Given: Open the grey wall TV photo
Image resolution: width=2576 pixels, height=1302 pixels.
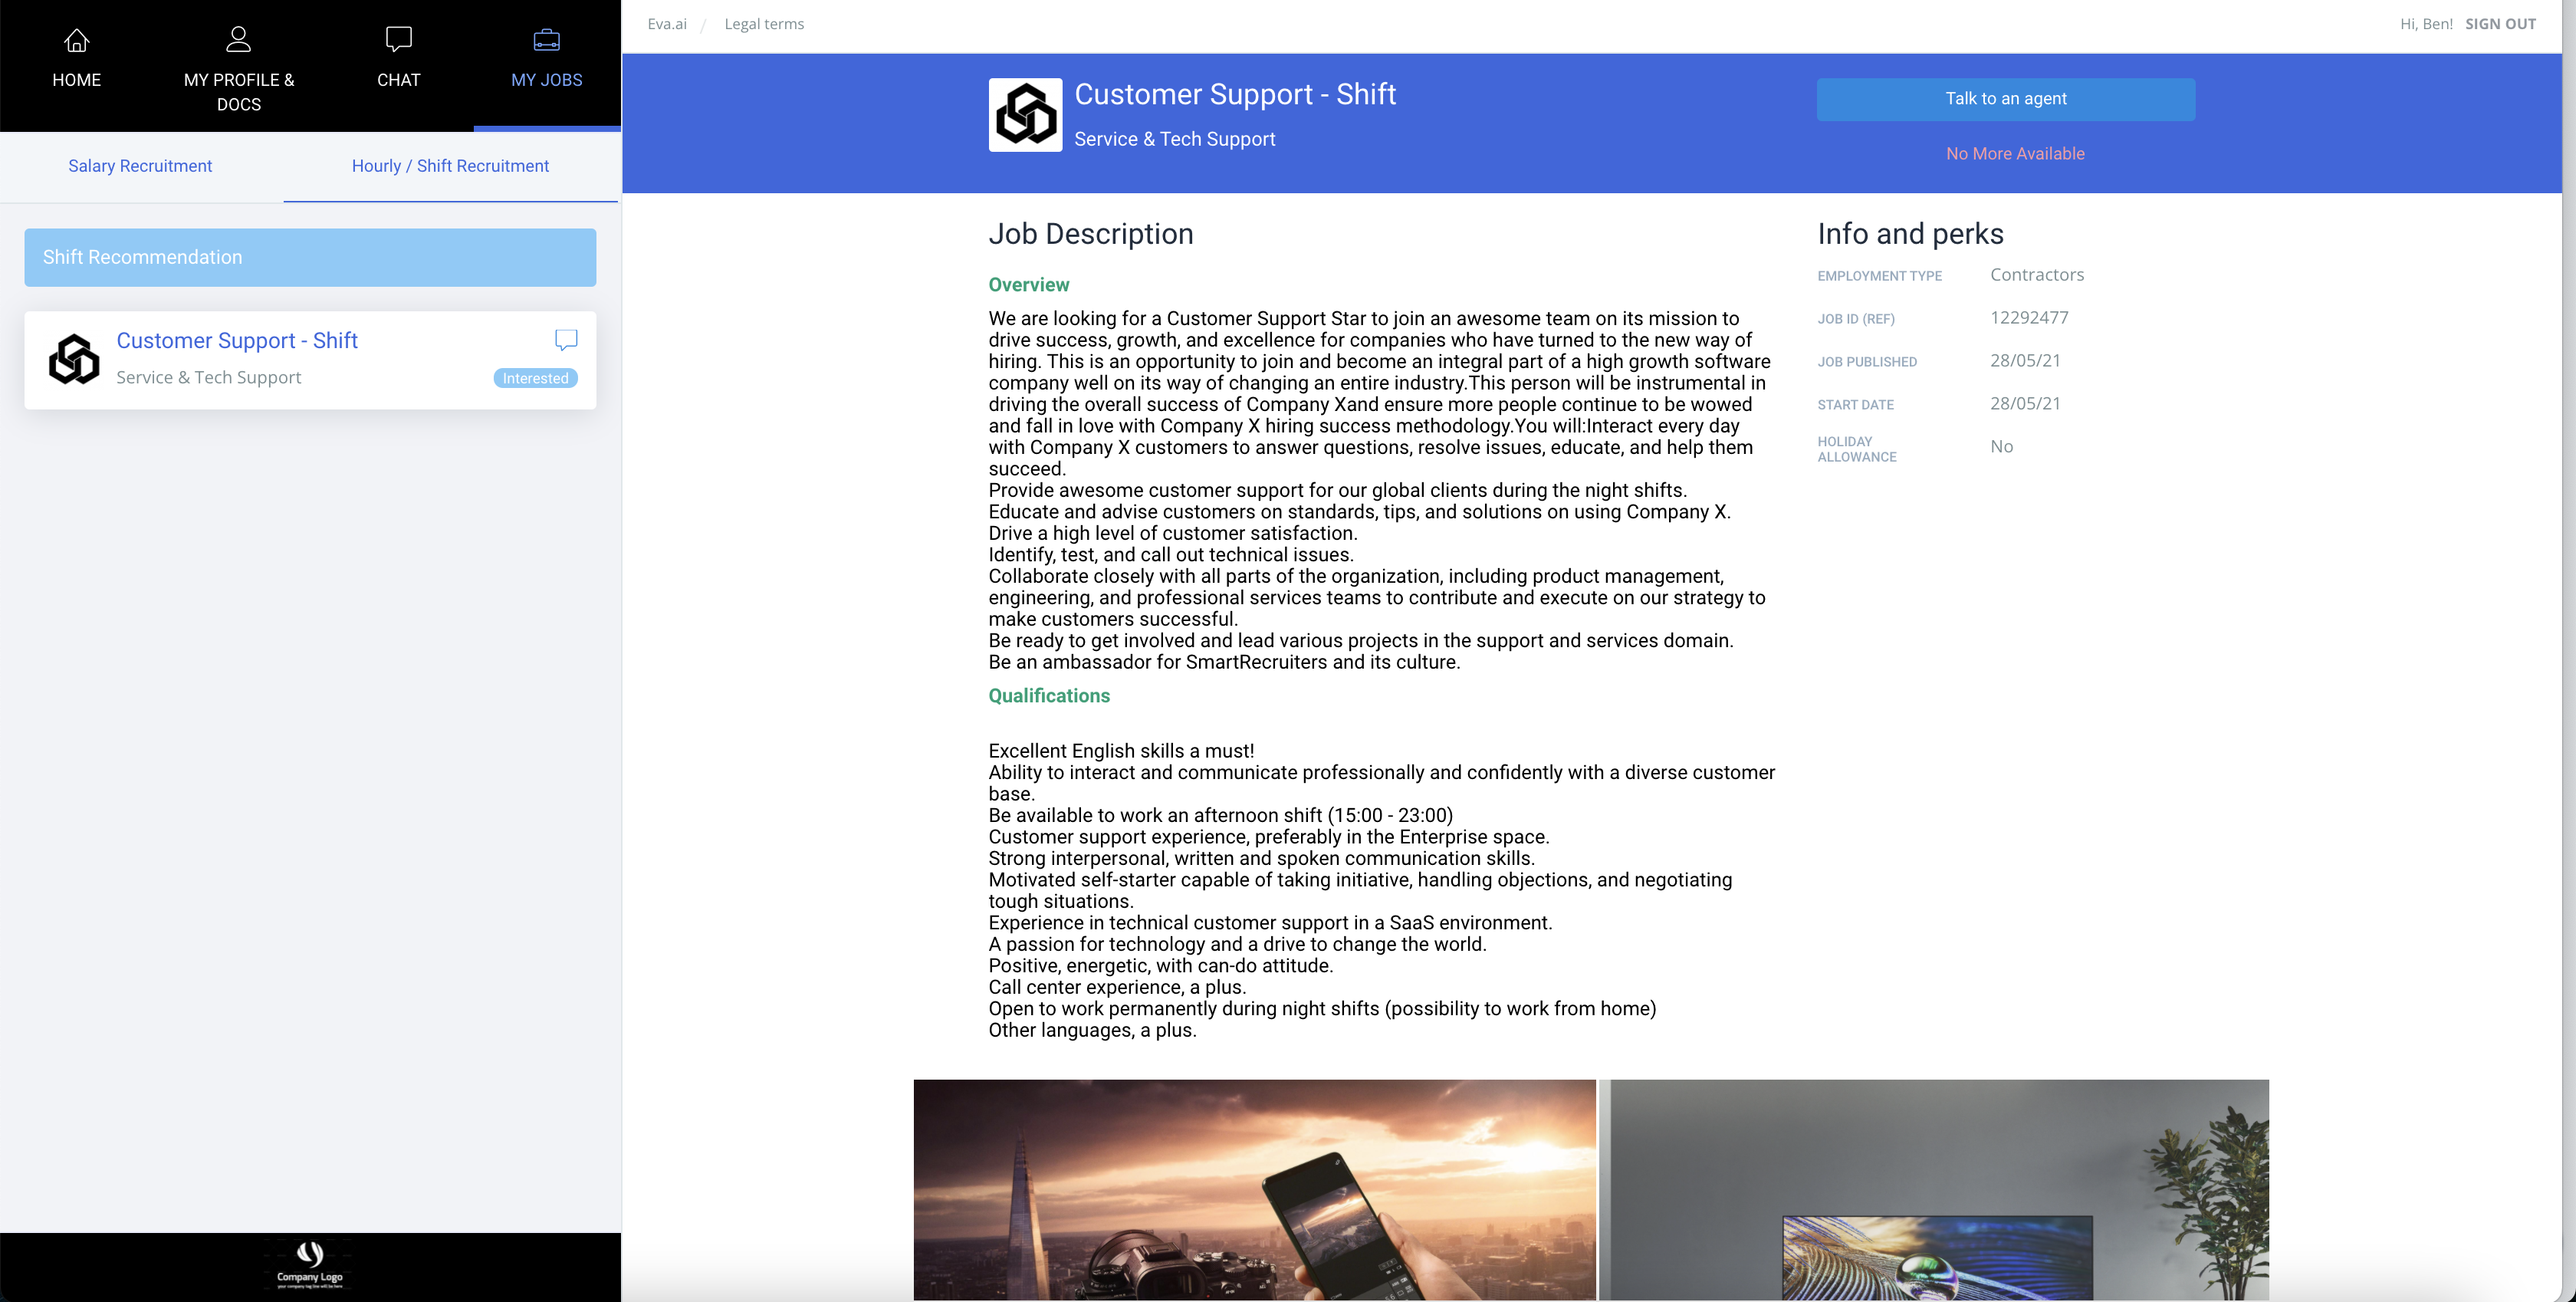Looking at the screenshot, I should pos(1933,1190).
